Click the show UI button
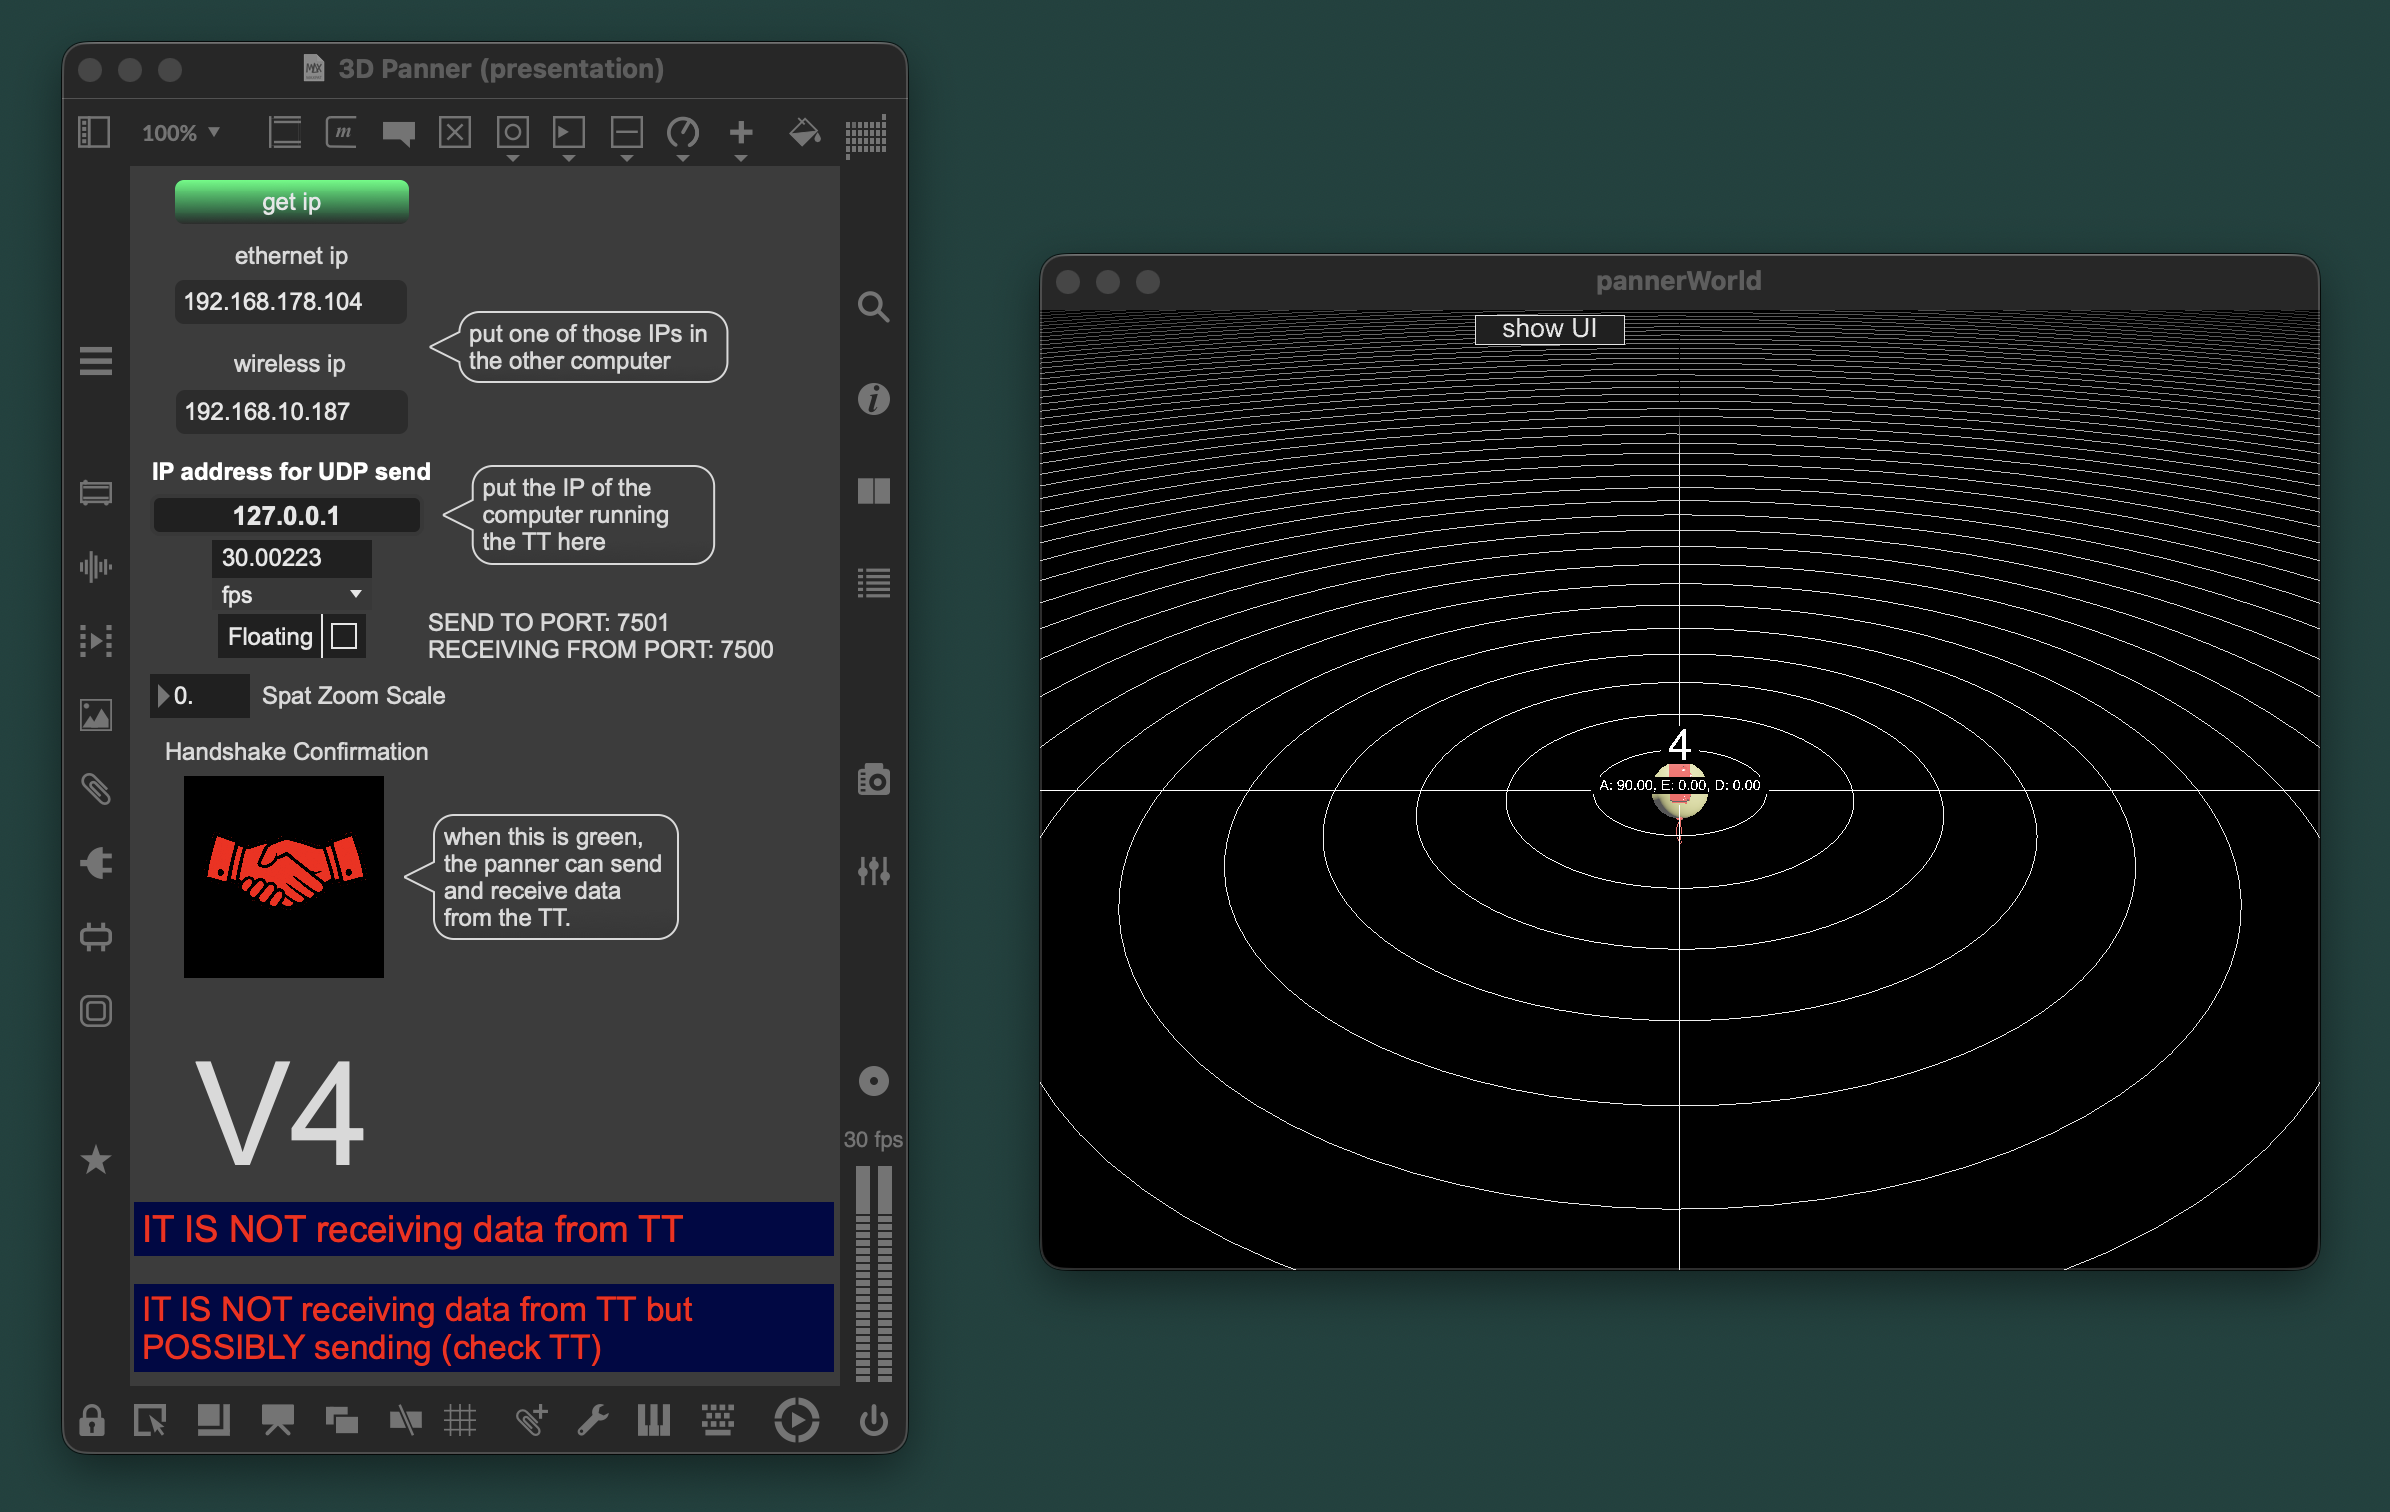This screenshot has height=1512, width=2390. pyautogui.click(x=1549, y=329)
